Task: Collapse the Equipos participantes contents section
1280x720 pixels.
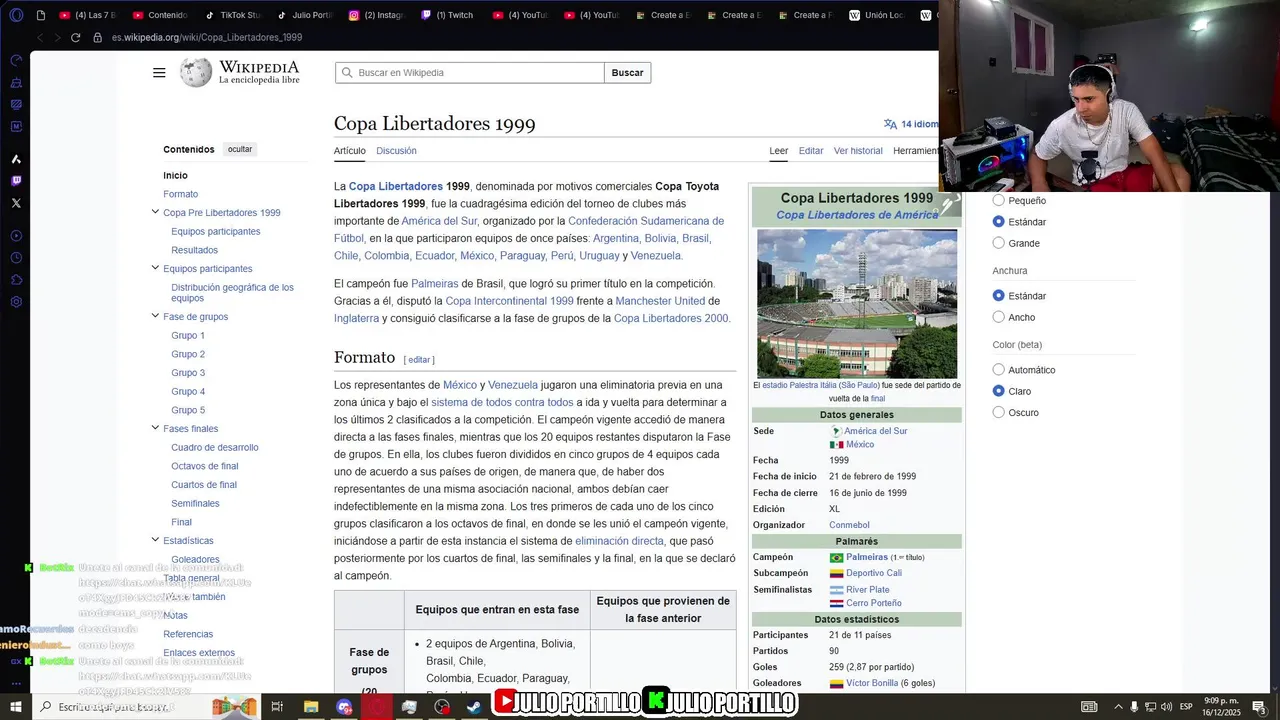Action: click(155, 268)
